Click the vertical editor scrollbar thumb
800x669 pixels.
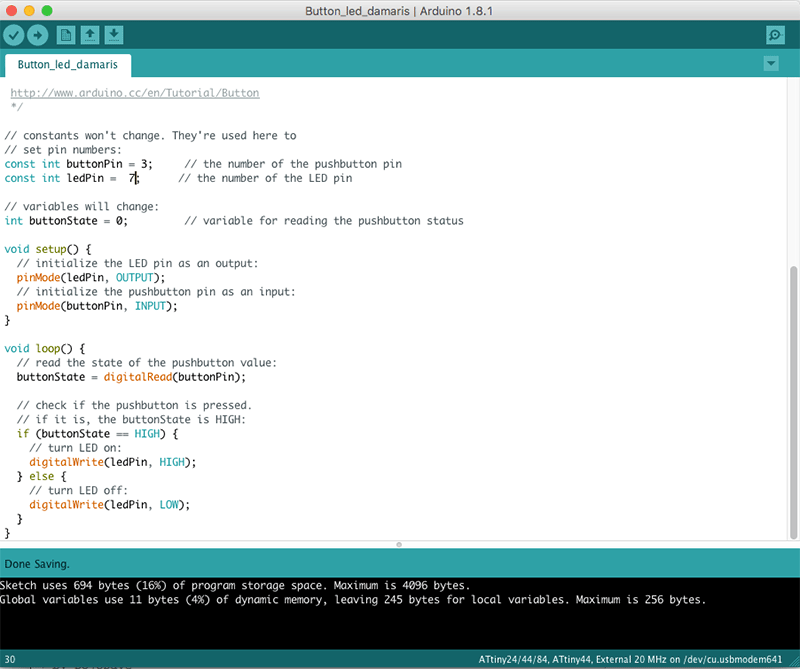793,402
